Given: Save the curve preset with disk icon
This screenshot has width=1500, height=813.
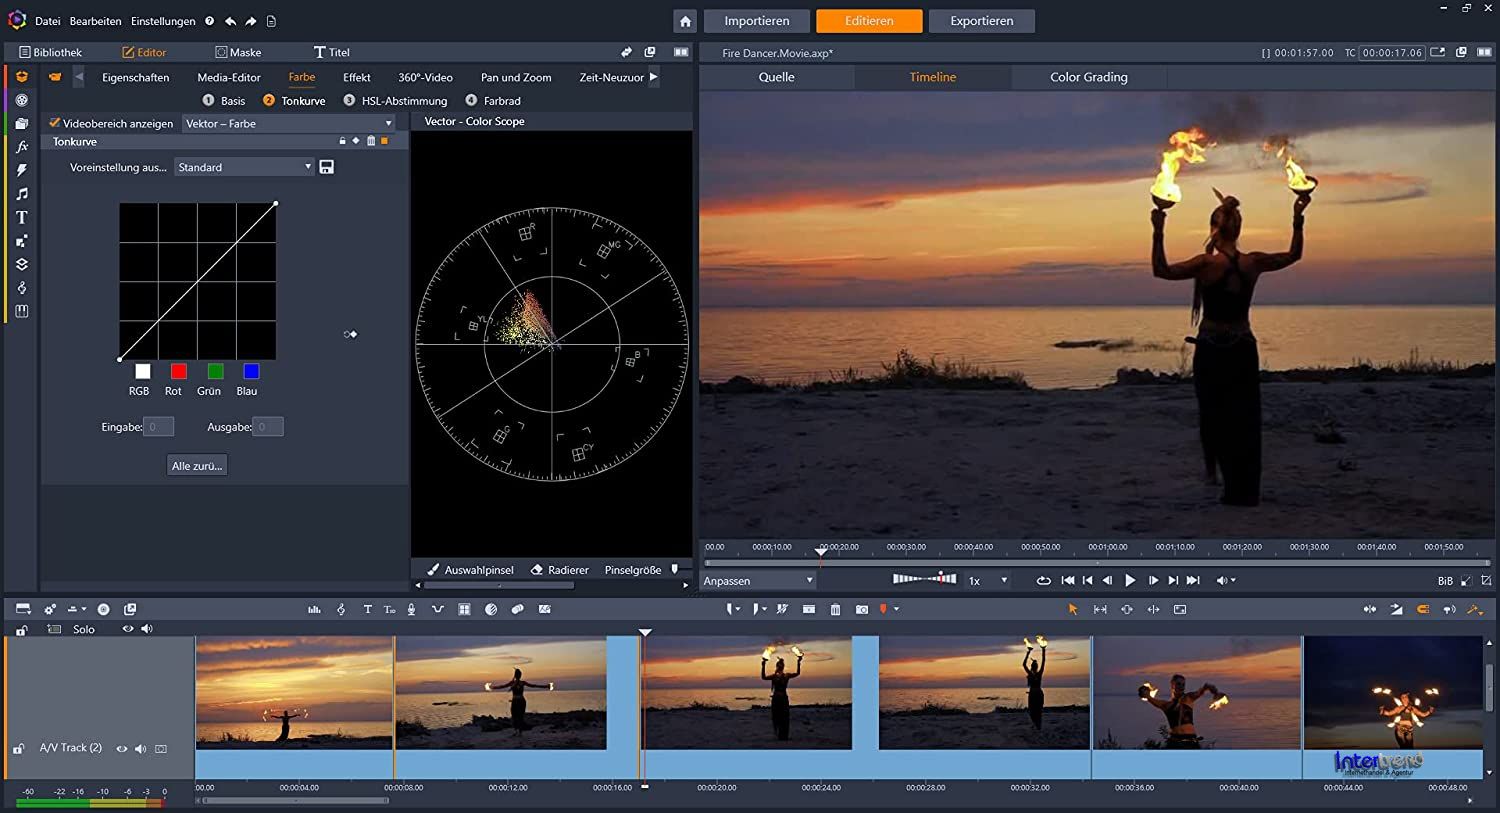Looking at the screenshot, I should (326, 167).
